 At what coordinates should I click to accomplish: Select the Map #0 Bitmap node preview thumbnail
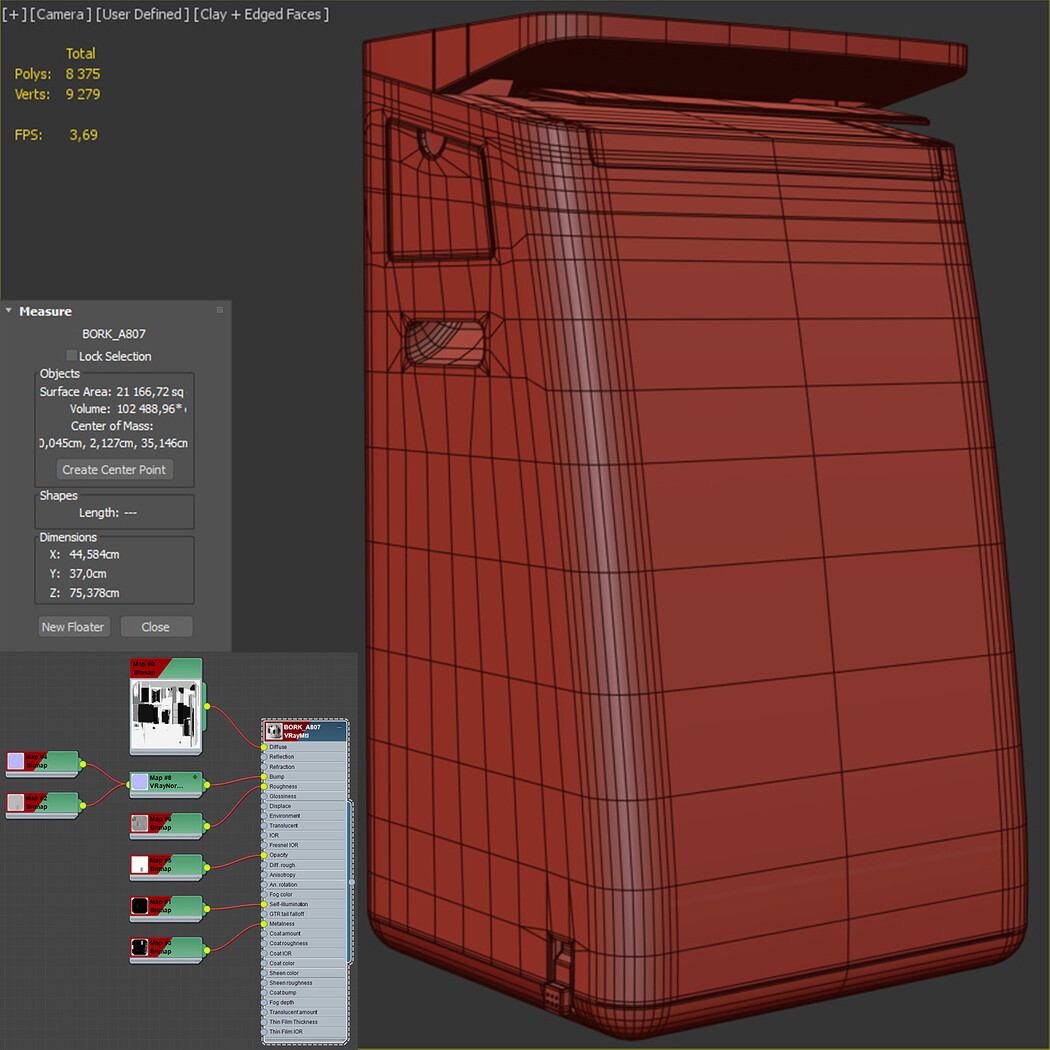click(165, 713)
